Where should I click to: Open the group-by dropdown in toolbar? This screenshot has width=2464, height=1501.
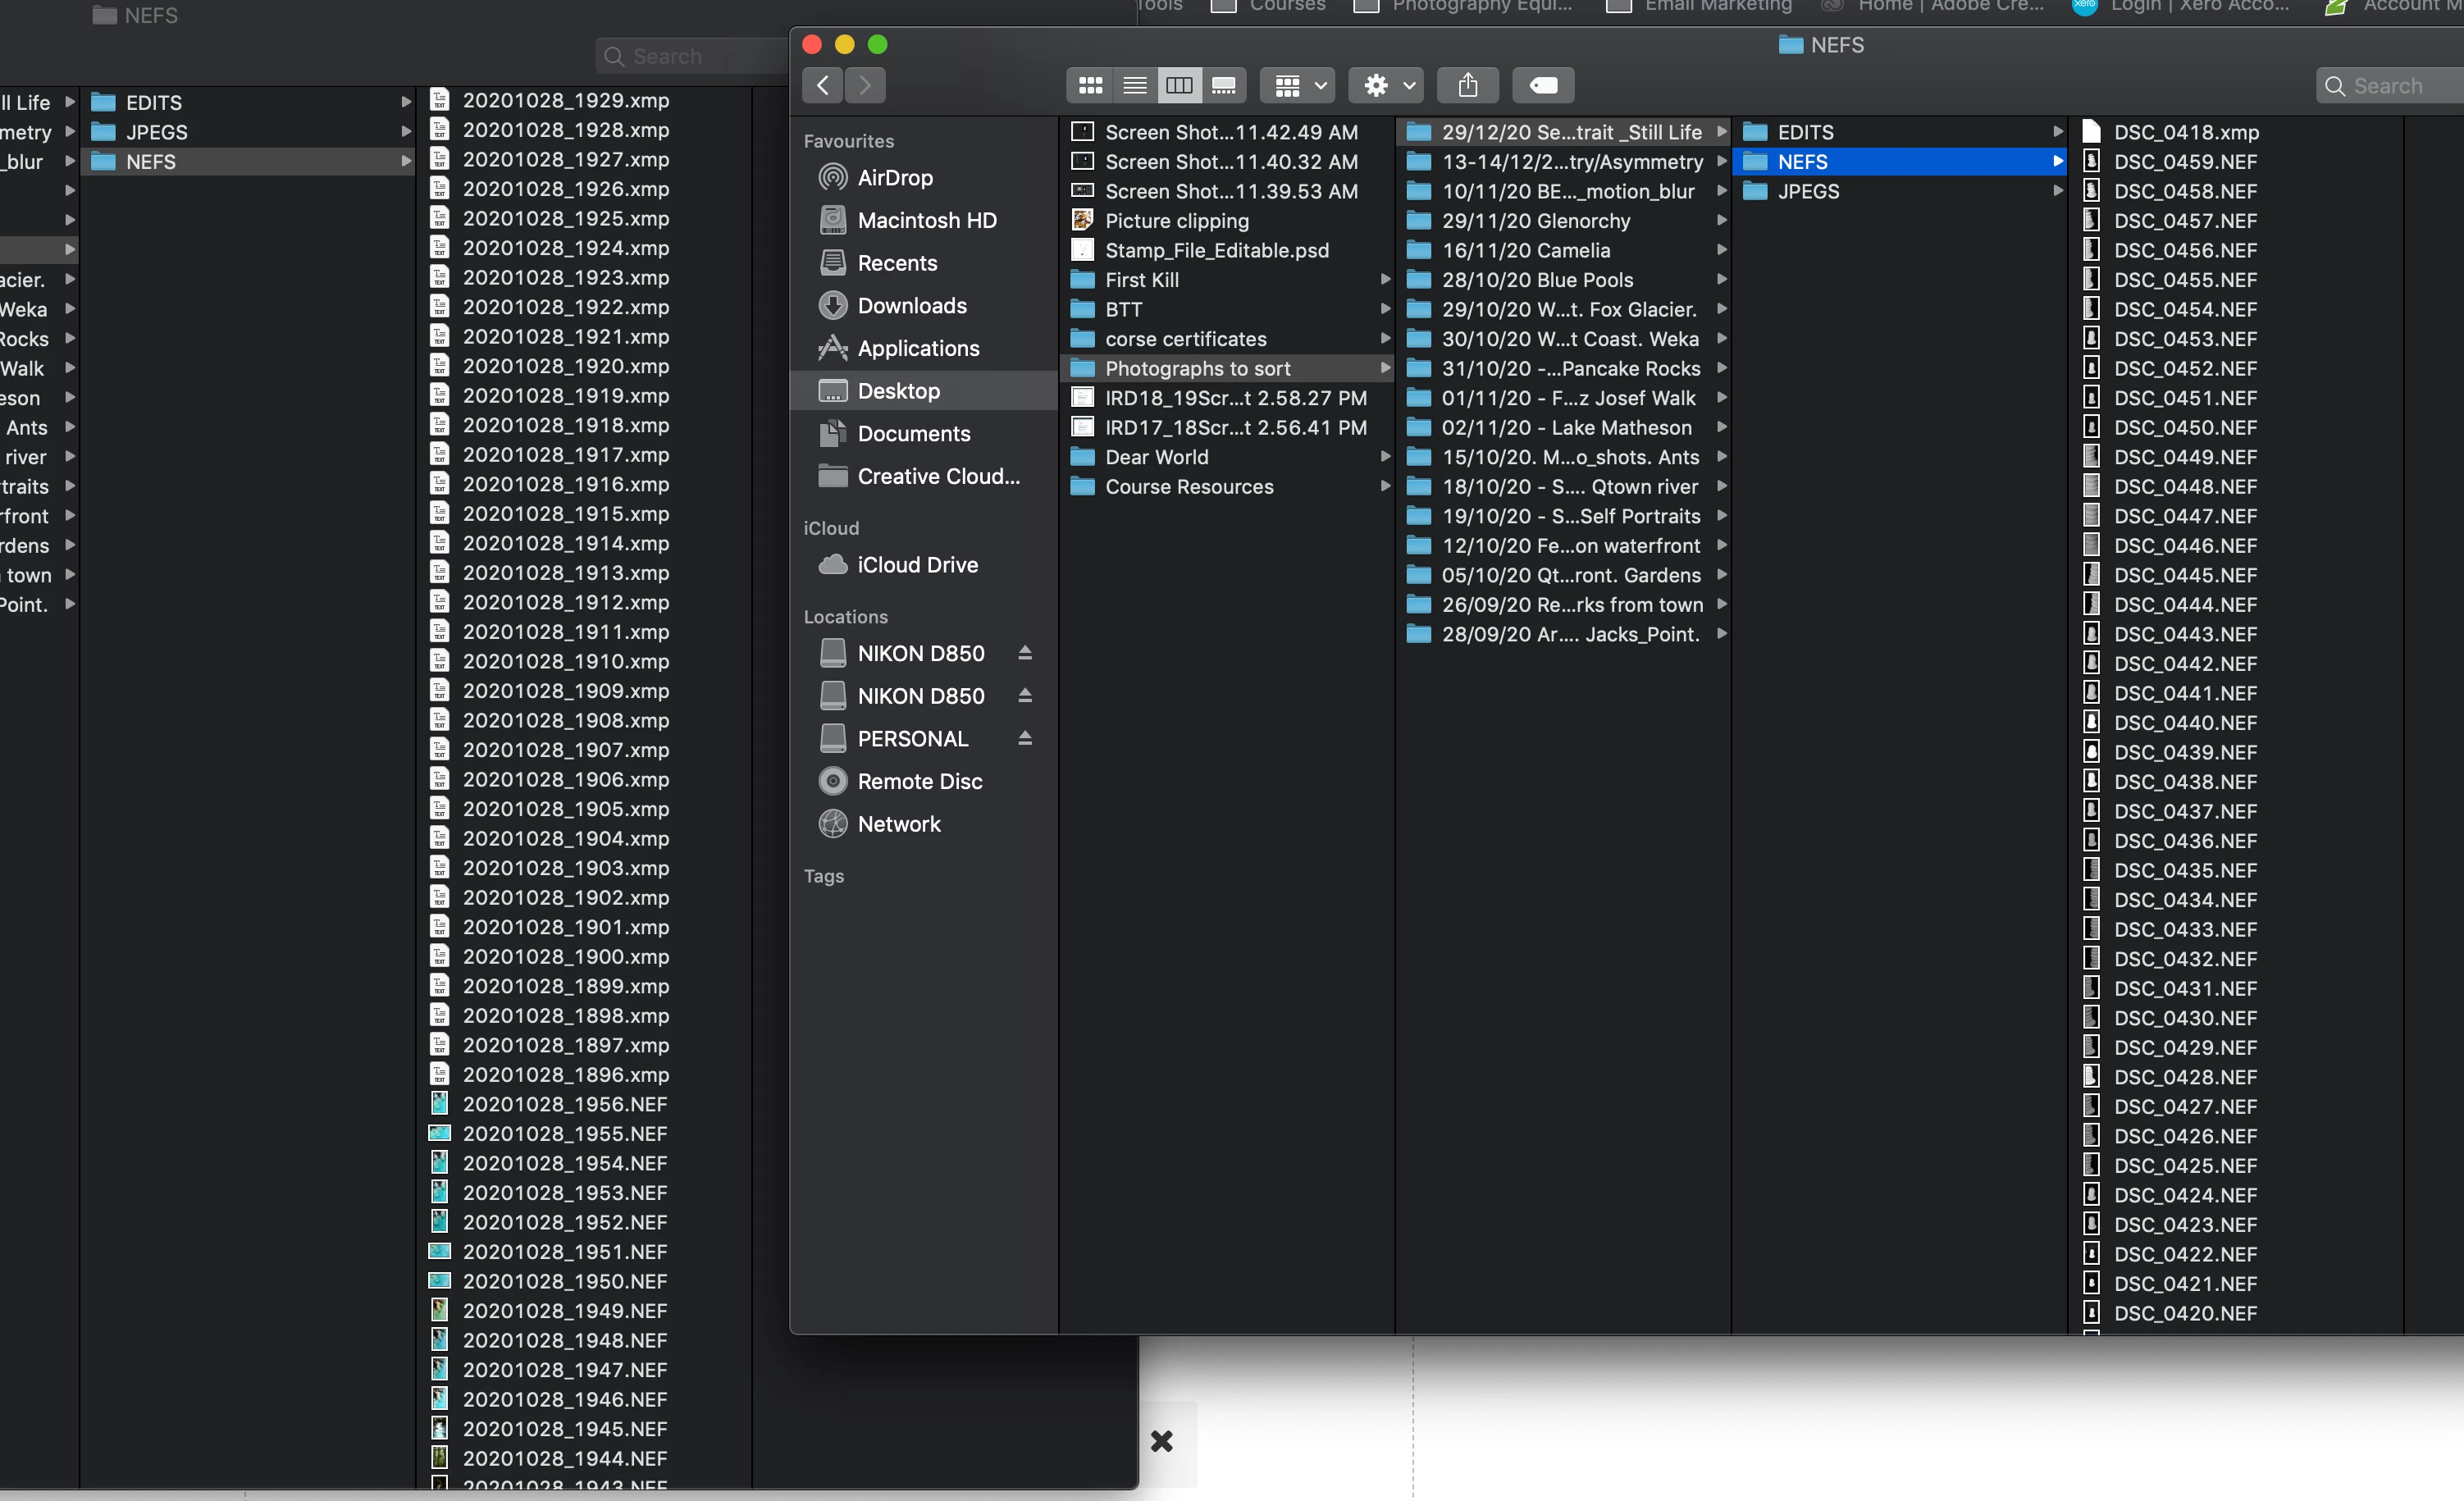coord(1298,86)
